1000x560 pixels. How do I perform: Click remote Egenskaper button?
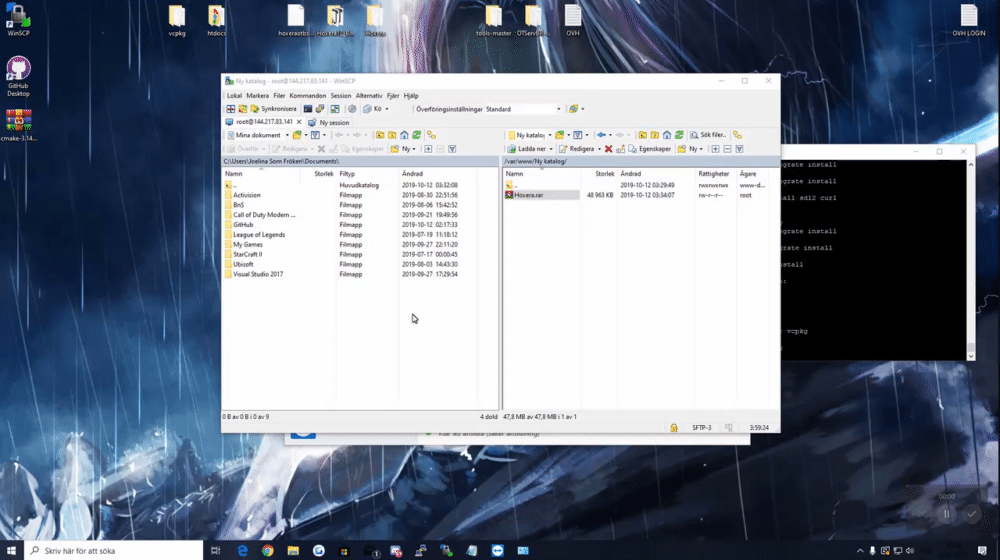click(650, 149)
